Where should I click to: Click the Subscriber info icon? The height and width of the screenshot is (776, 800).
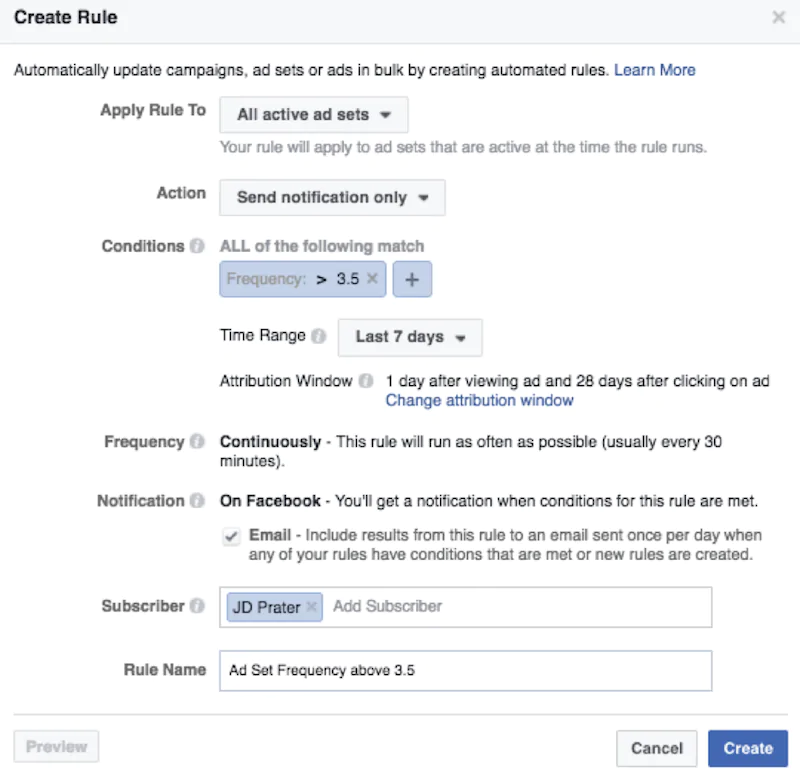coord(199,606)
